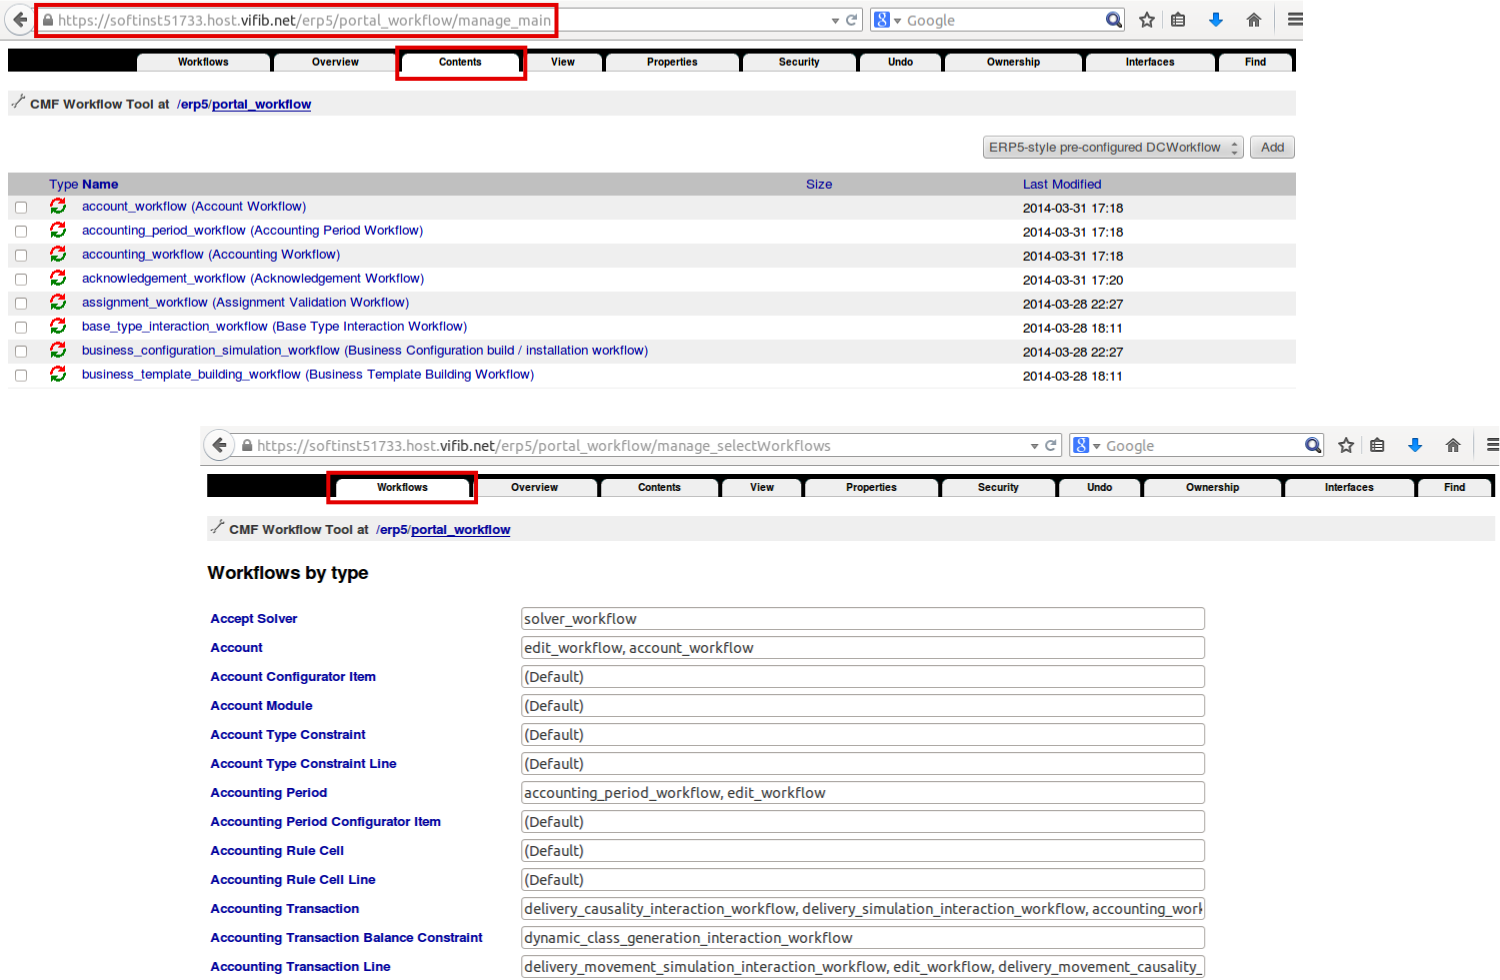
Task: Tick the acknowledgement_workflow checkbox
Action: point(21,280)
